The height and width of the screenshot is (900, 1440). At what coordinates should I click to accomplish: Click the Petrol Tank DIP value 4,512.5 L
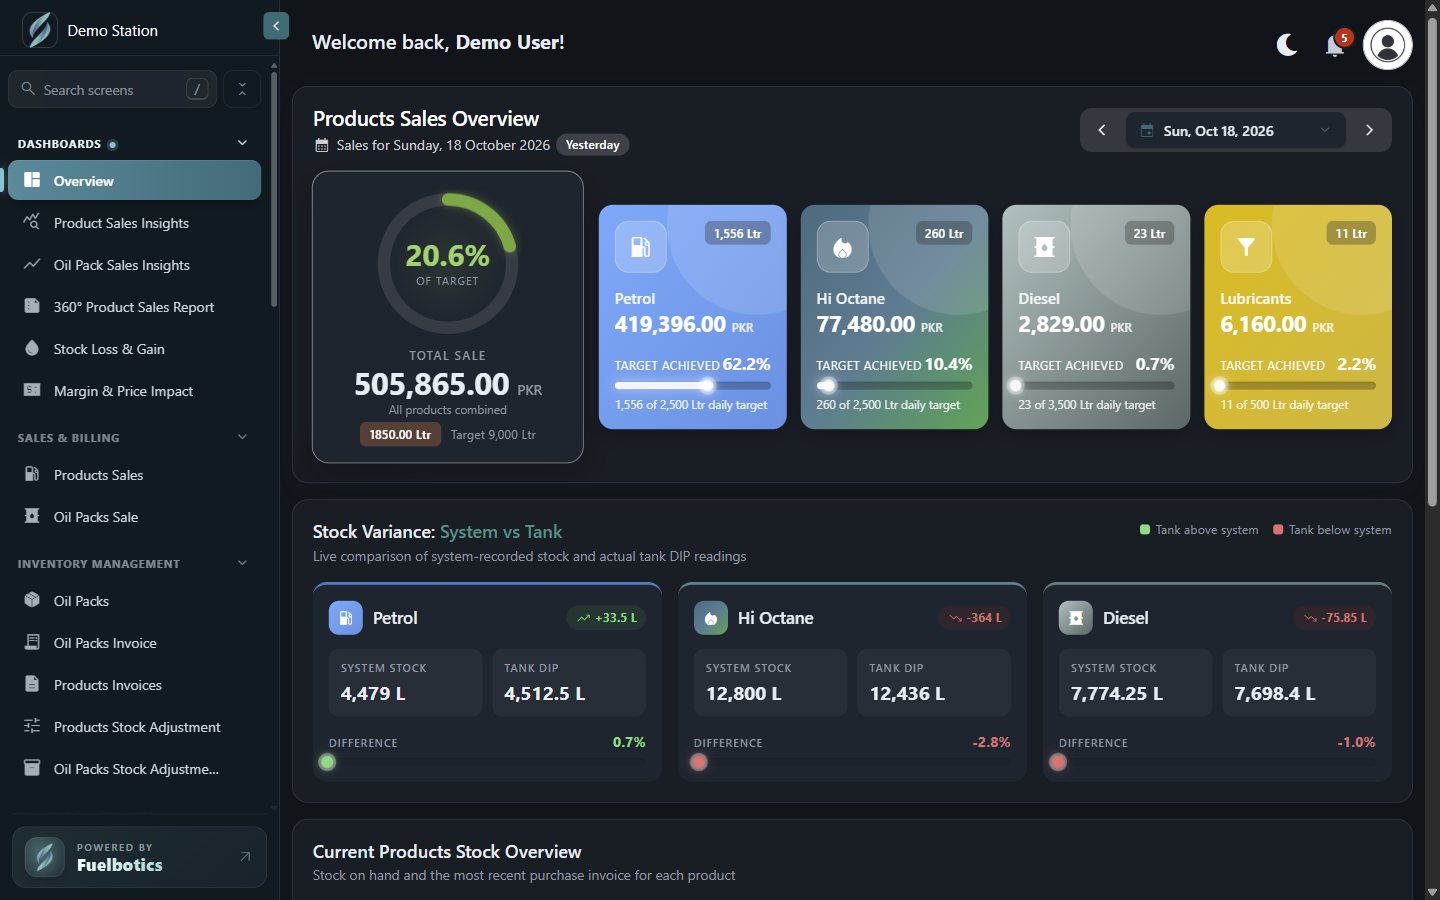pos(544,693)
